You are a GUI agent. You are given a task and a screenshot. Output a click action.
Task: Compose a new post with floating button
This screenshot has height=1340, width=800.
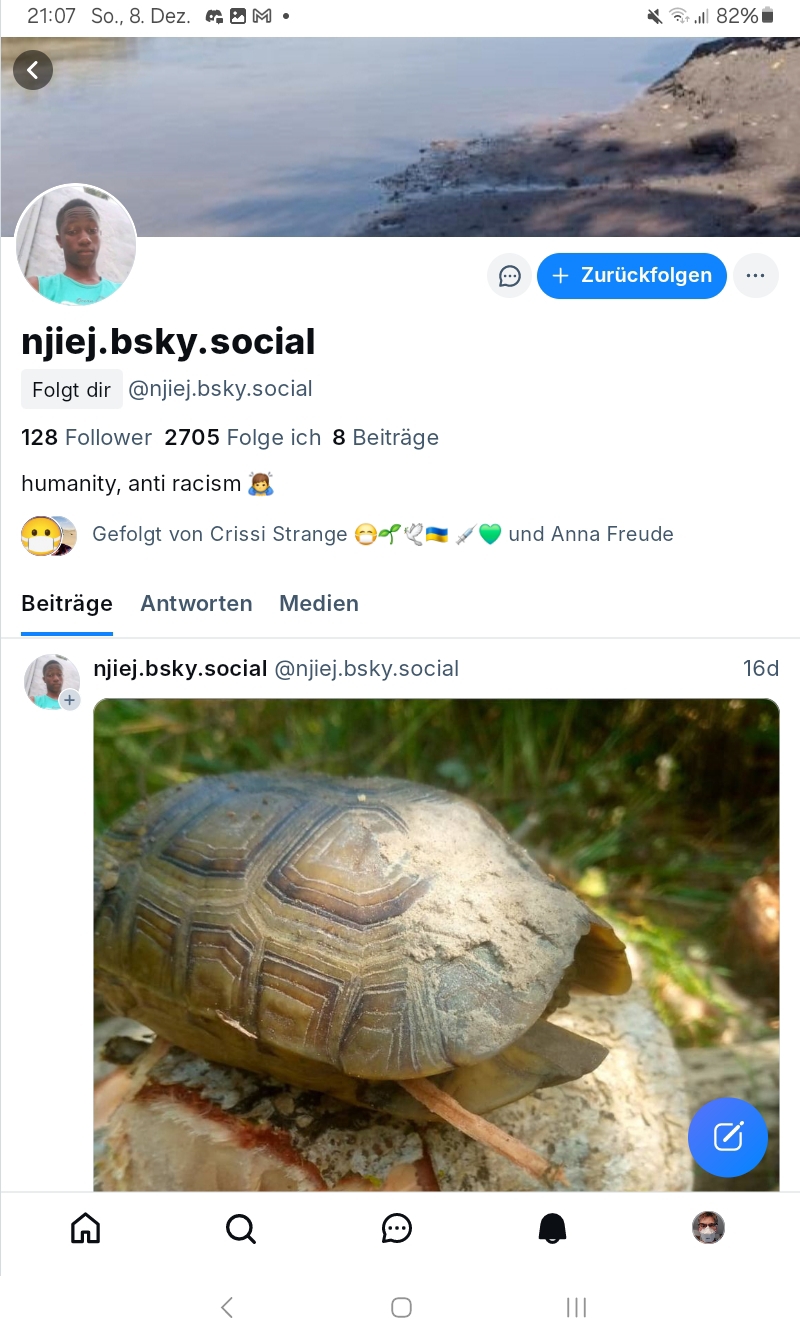728,1136
